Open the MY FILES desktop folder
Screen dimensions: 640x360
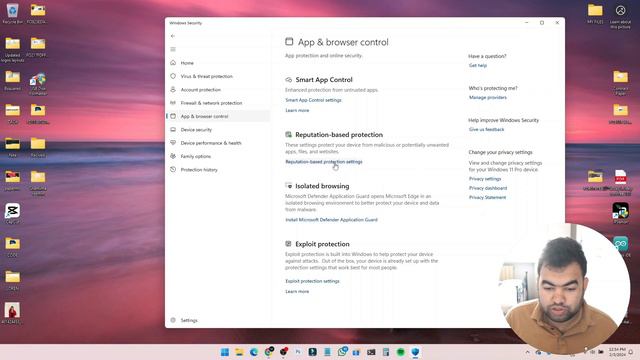pyautogui.click(x=595, y=13)
